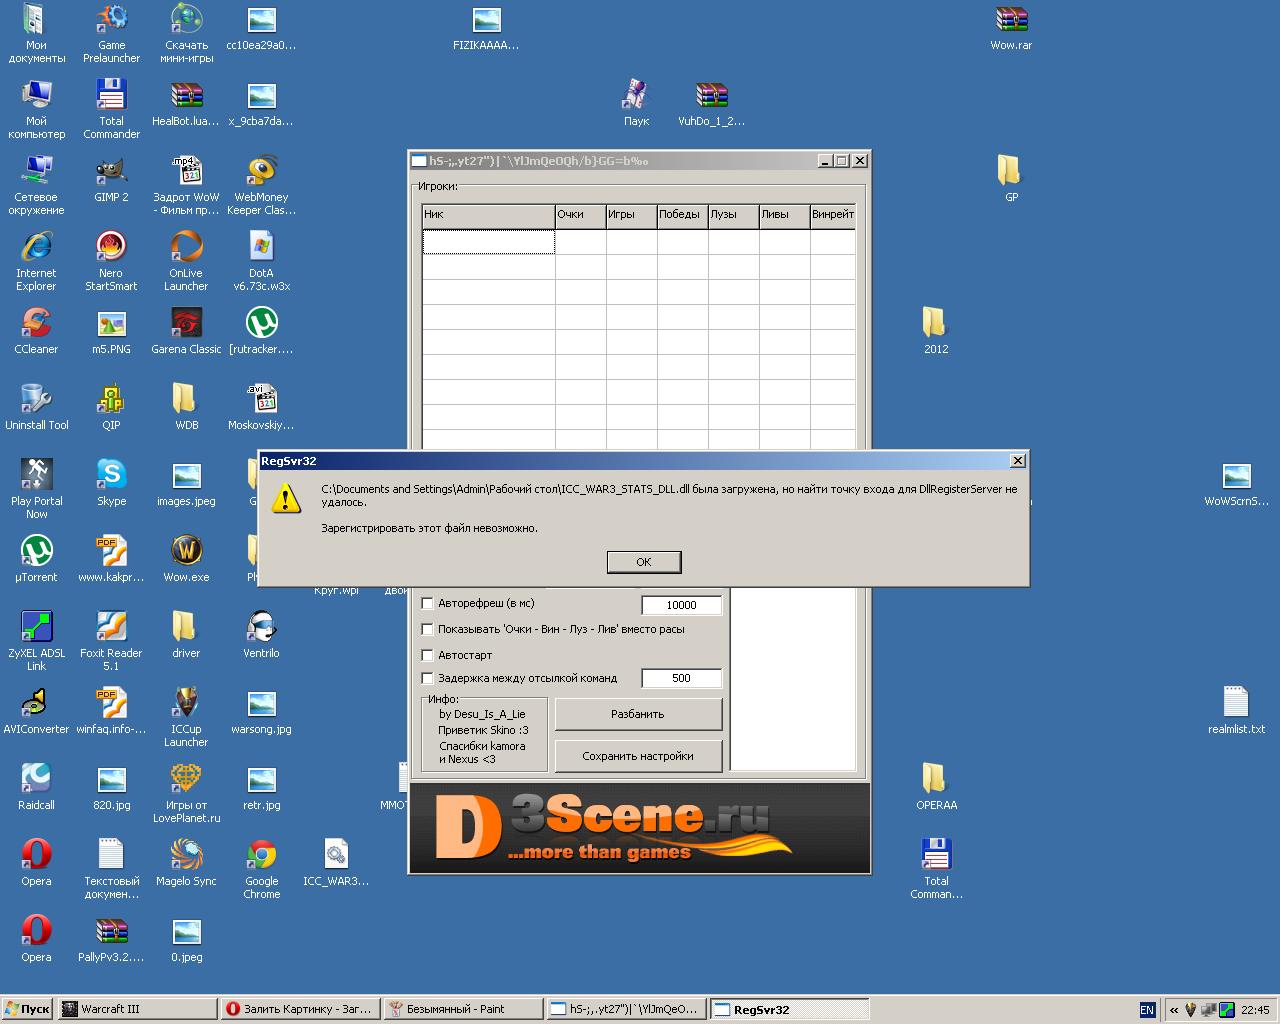Enable the Автостарт checkbox
The height and width of the screenshot is (1024, 1280).
tap(428, 655)
